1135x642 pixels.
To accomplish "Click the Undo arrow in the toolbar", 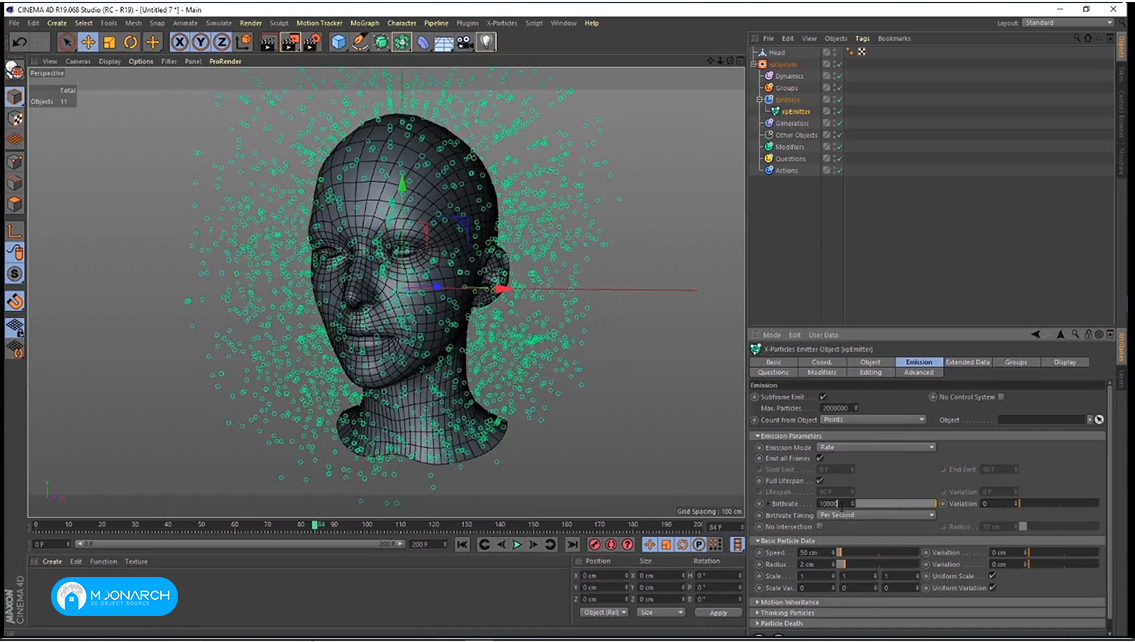I will [x=20, y=42].
